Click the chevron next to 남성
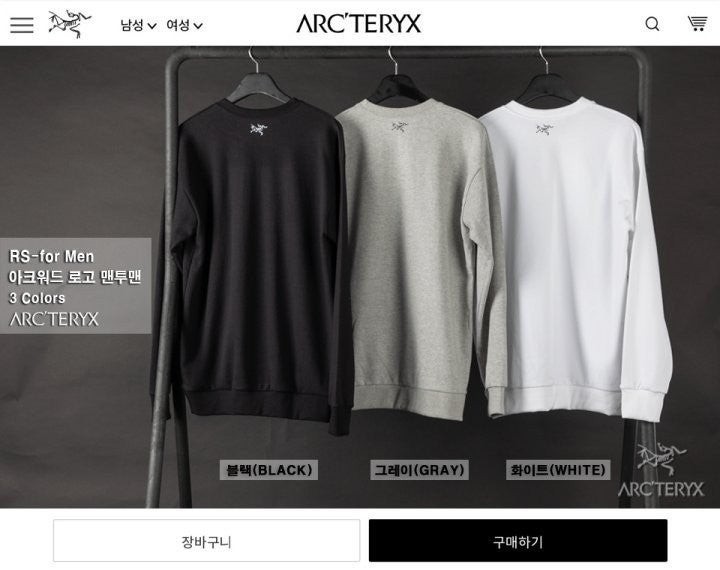The width and height of the screenshot is (720, 570). click(x=152, y=26)
